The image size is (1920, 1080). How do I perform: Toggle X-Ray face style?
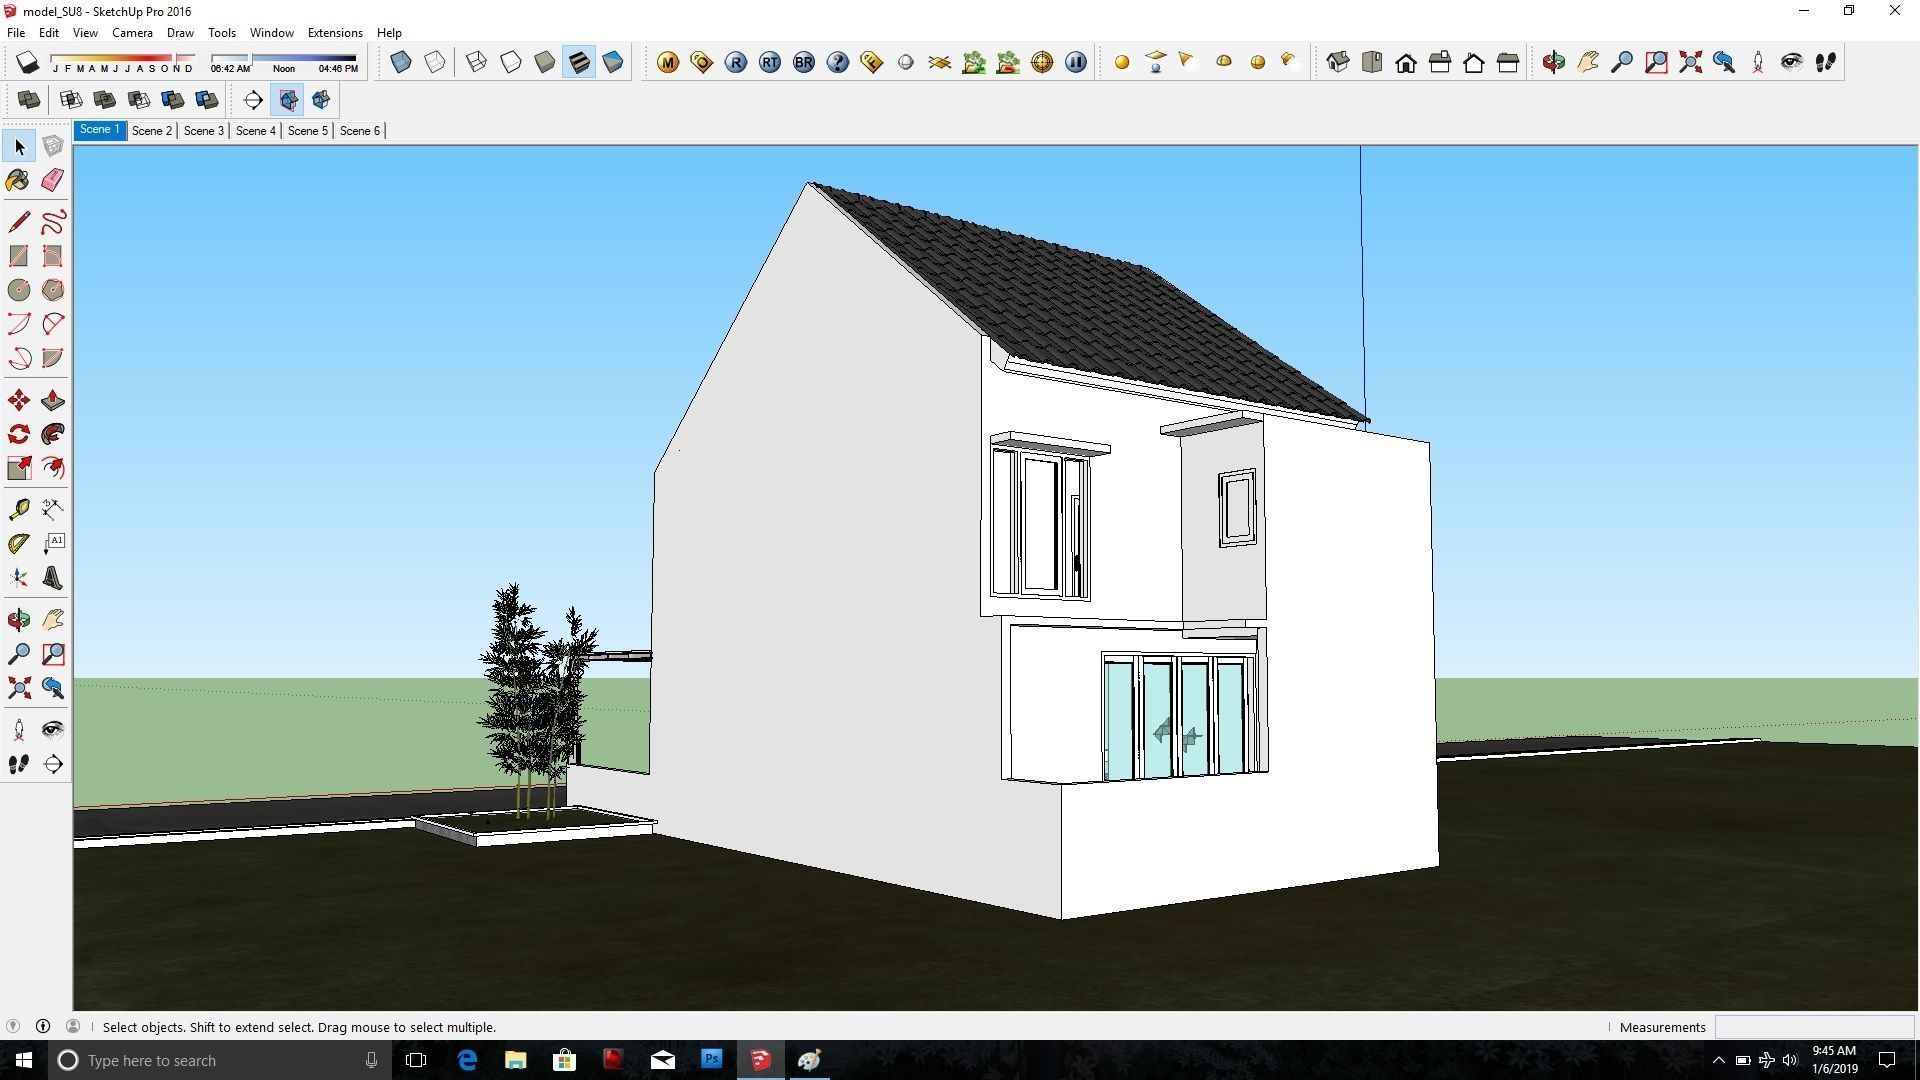pyautogui.click(x=401, y=62)
